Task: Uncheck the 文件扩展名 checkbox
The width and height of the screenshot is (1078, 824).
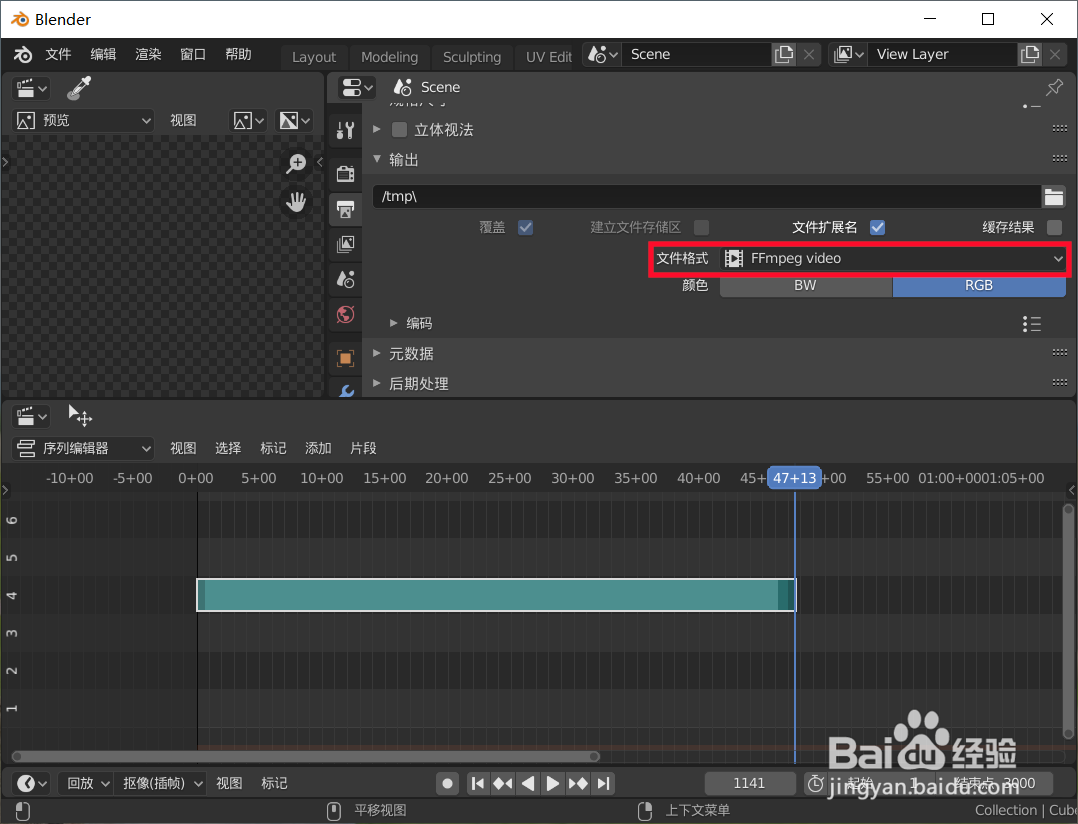Action: [877, 227]
